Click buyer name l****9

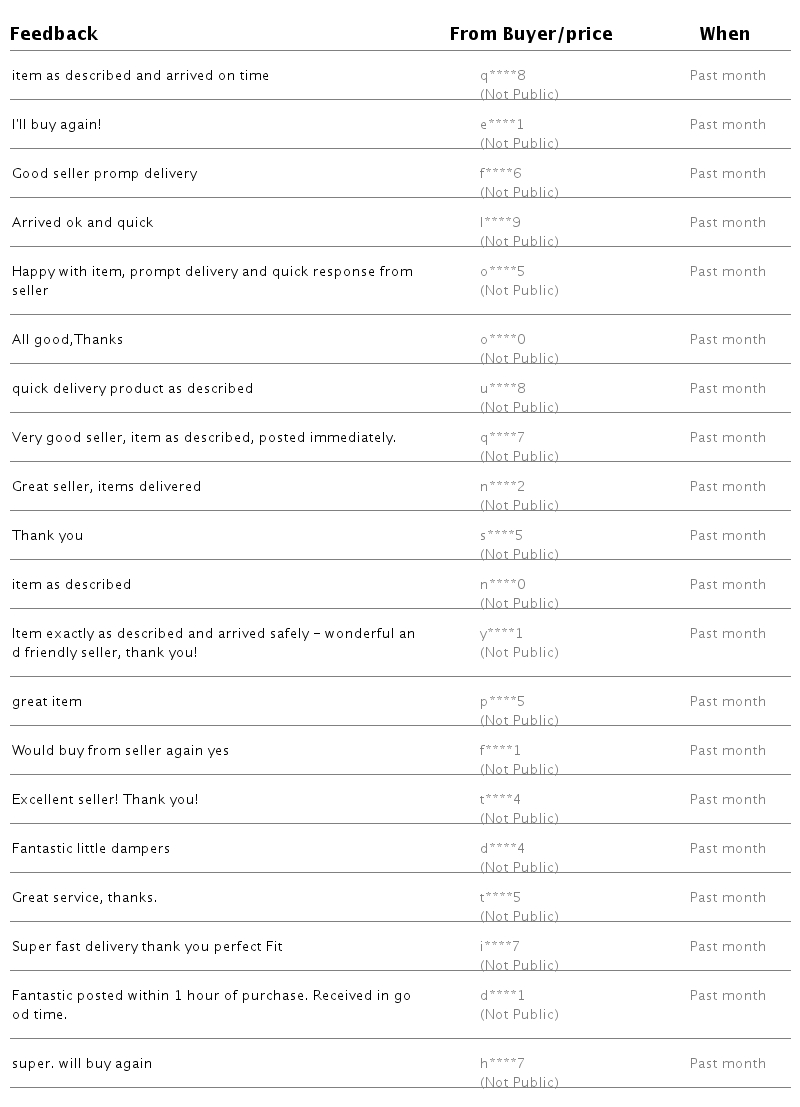[x=502, y=222]
